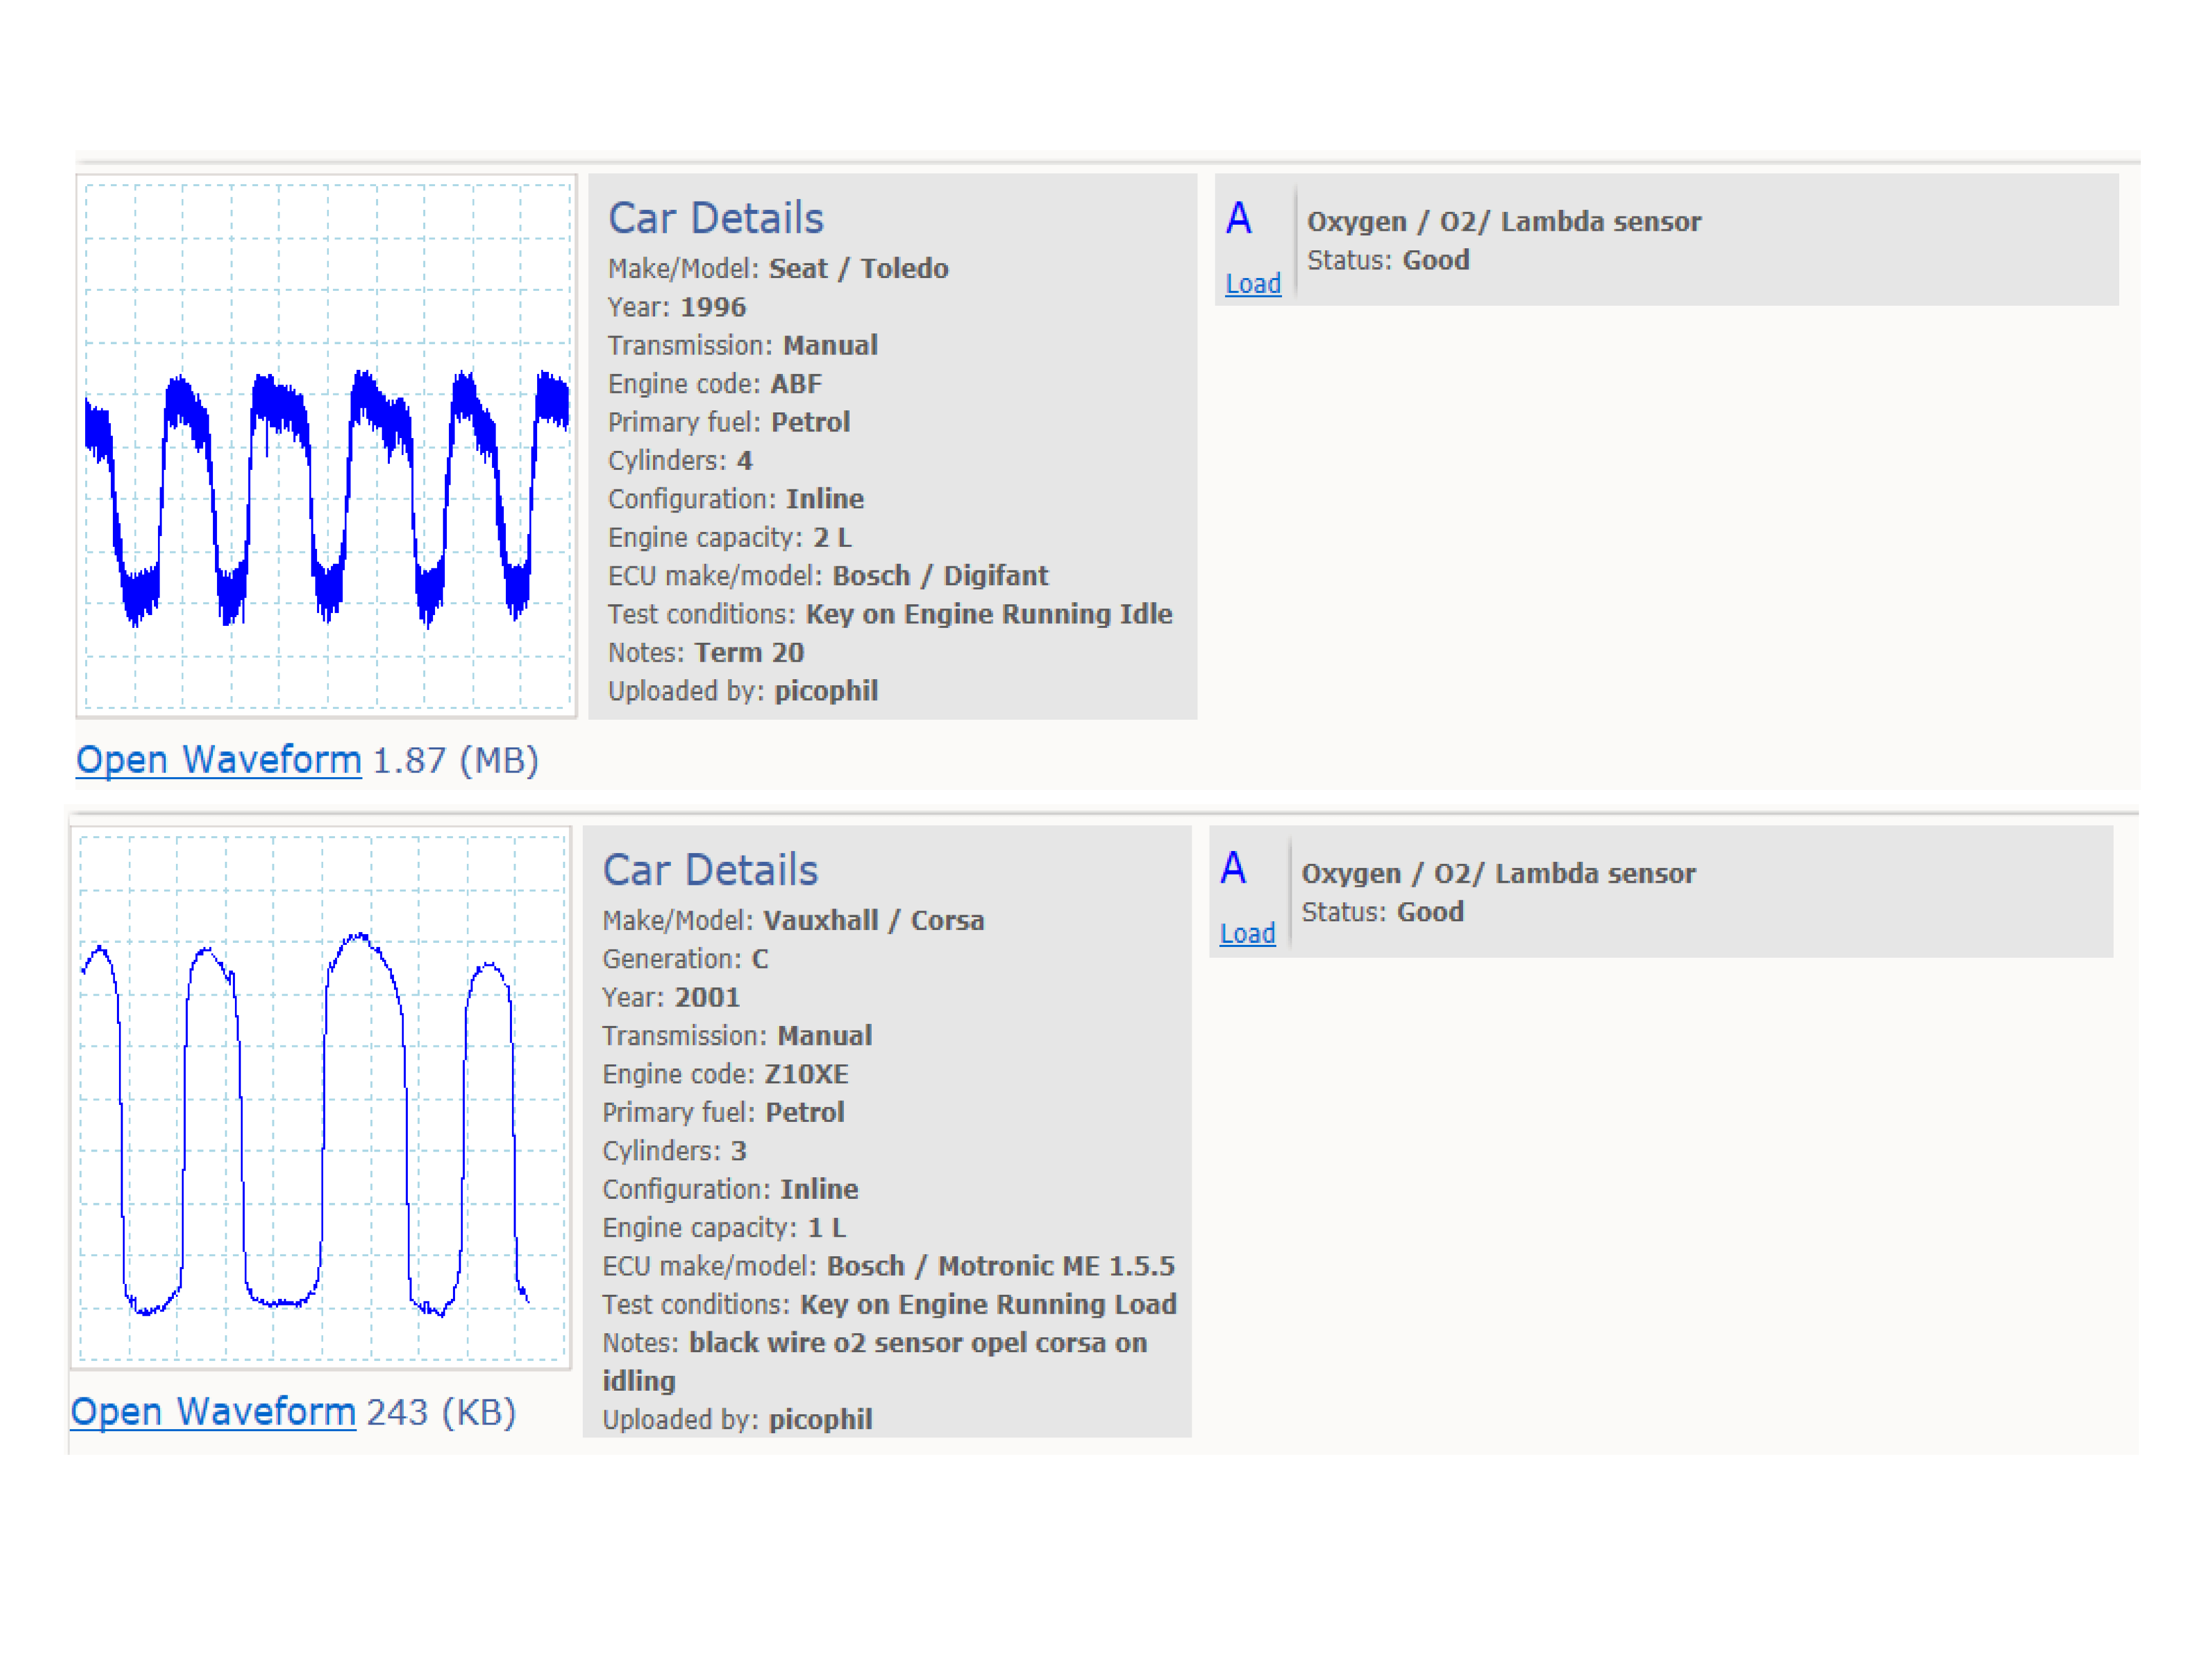Click Notes Term 20 text

click(x=706, y=653)
